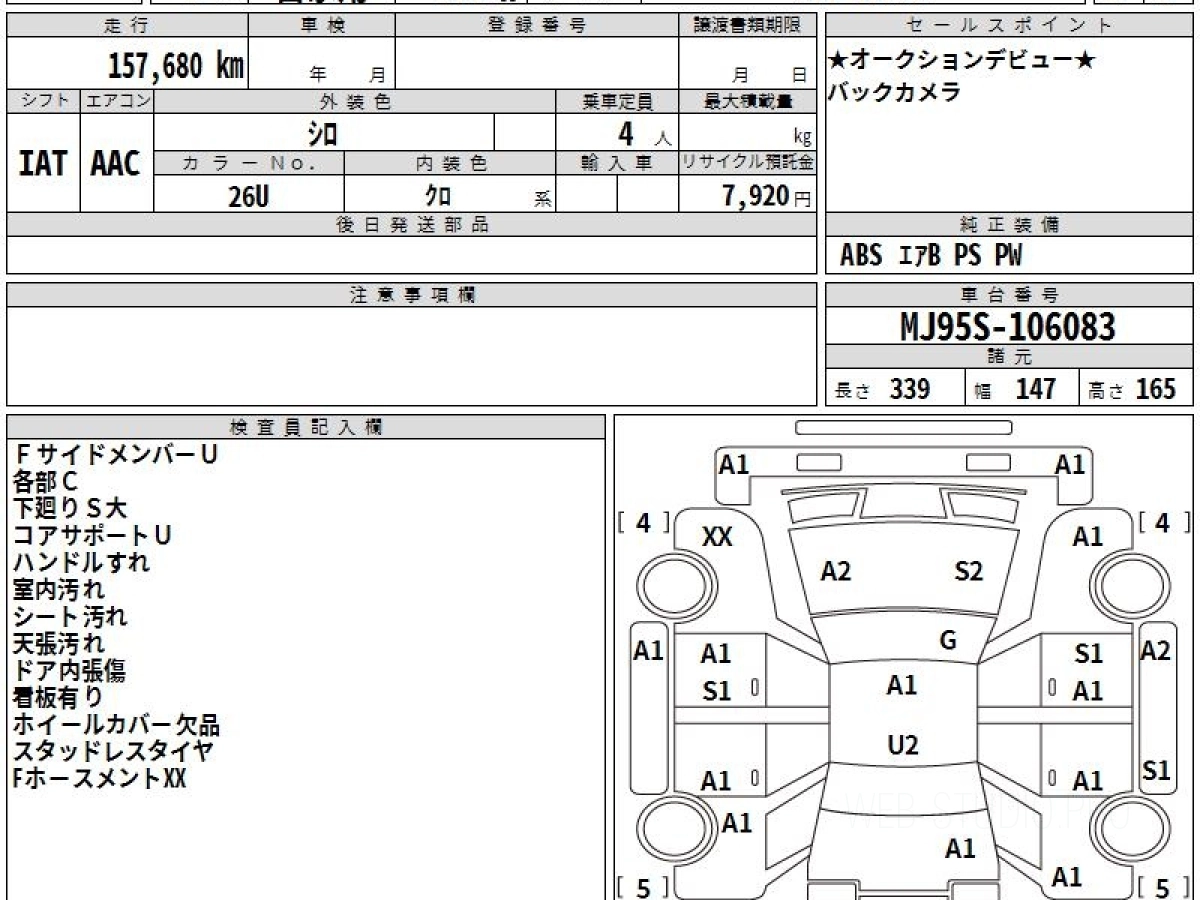The image size is (1200, 900).
Task: Click the 乗車定員 header cell
Action: pos(617,101)
